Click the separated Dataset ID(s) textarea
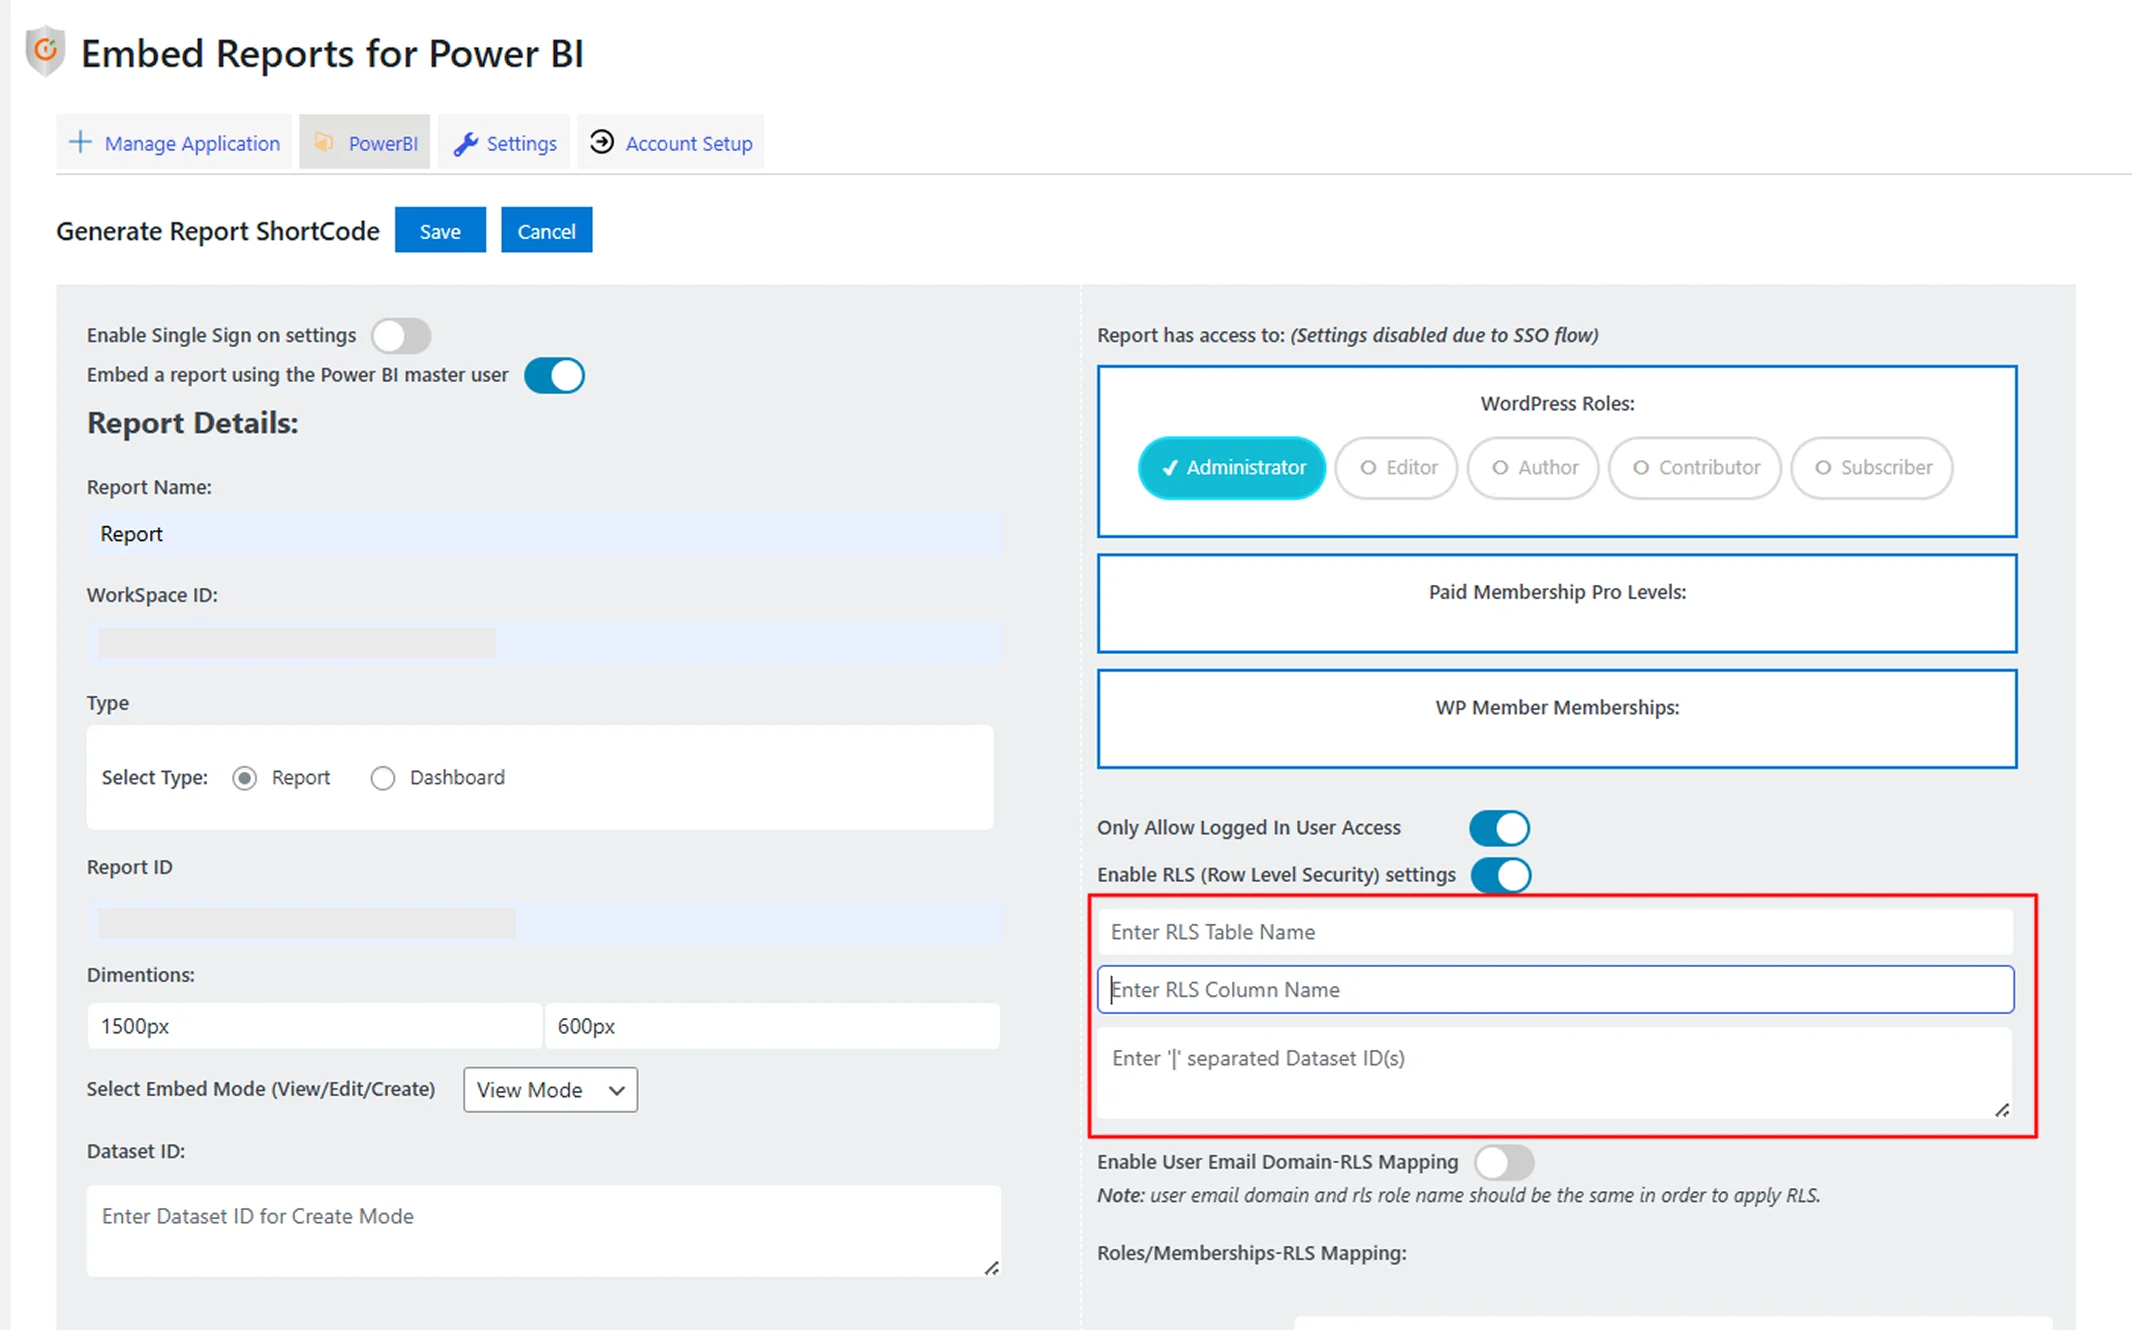The height and width of the screenshot is (1330, 2132). 1555,1073
